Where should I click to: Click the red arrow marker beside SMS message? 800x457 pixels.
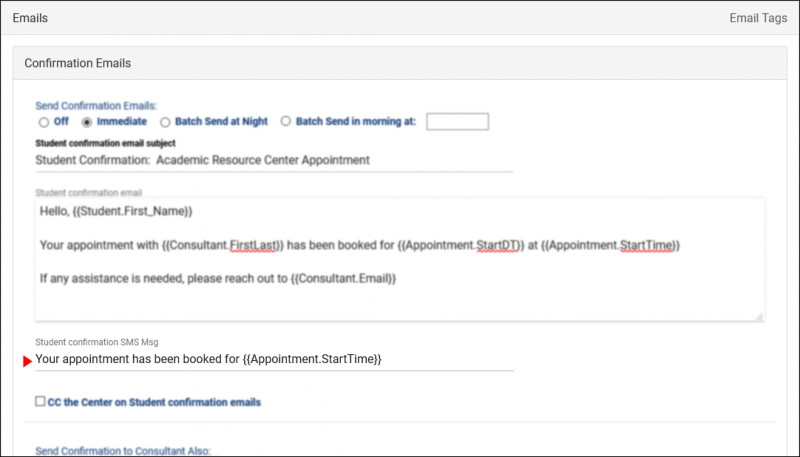tap(28, 361)
